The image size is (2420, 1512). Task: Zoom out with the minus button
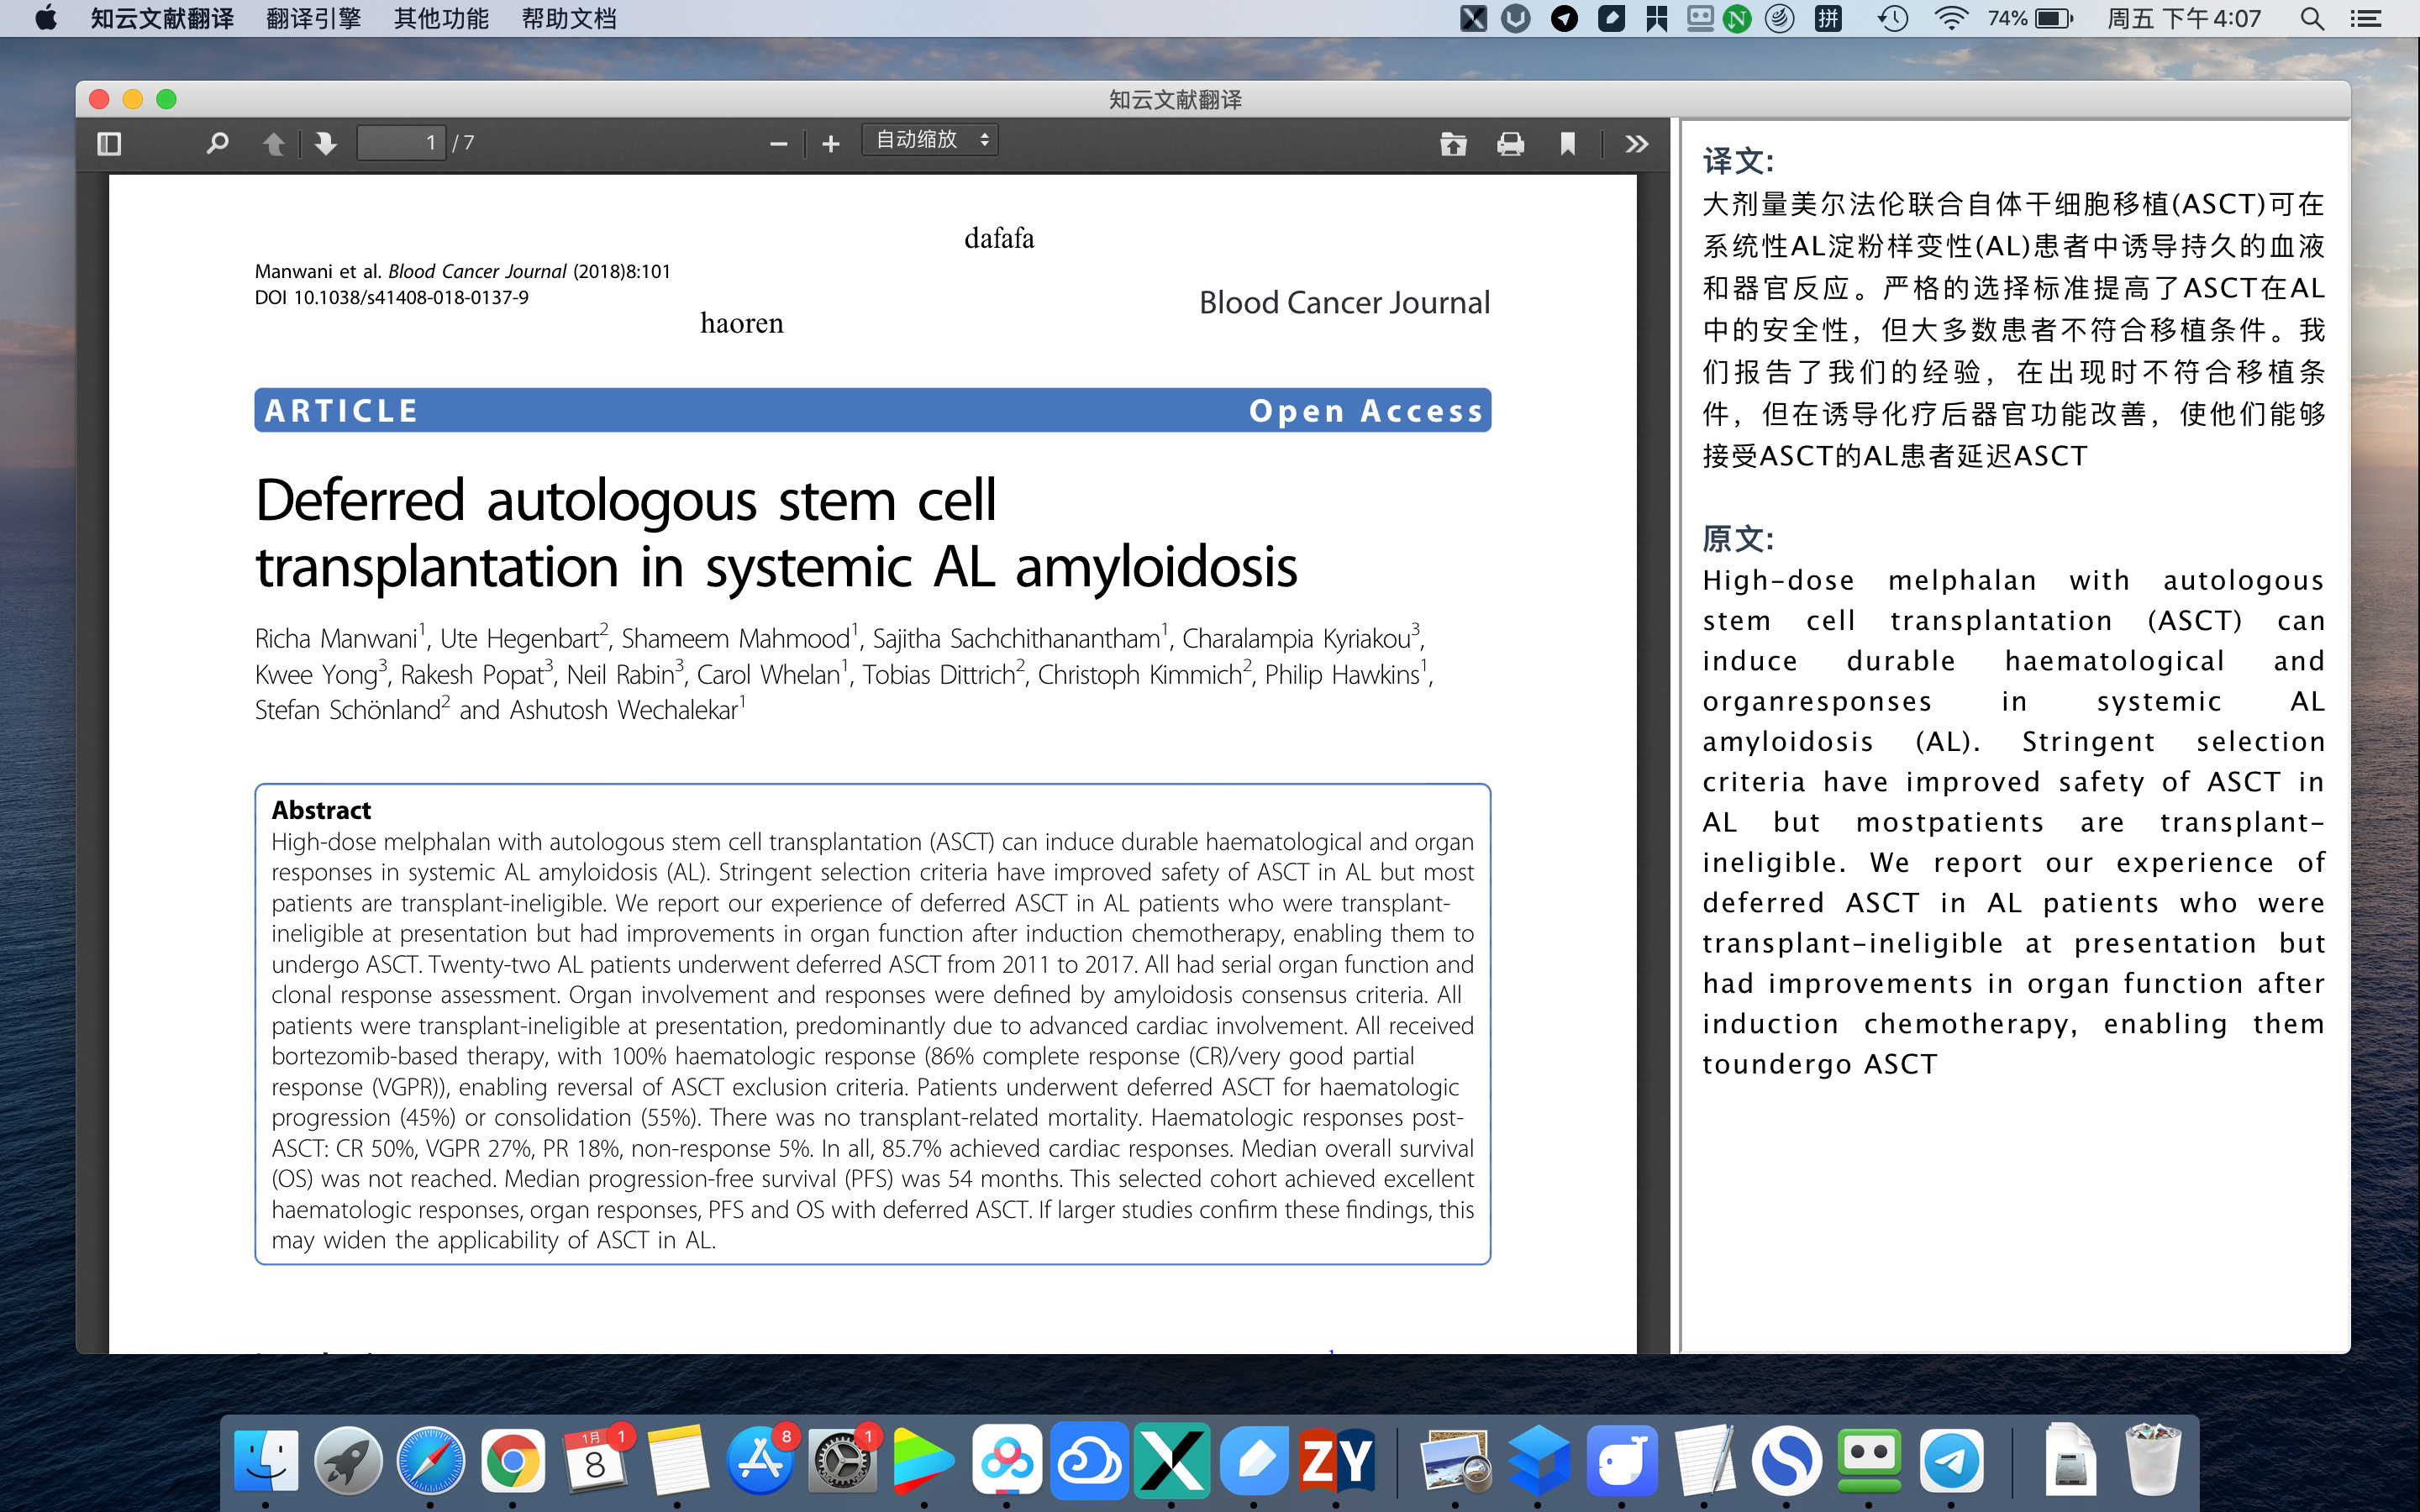coord(778,144)
